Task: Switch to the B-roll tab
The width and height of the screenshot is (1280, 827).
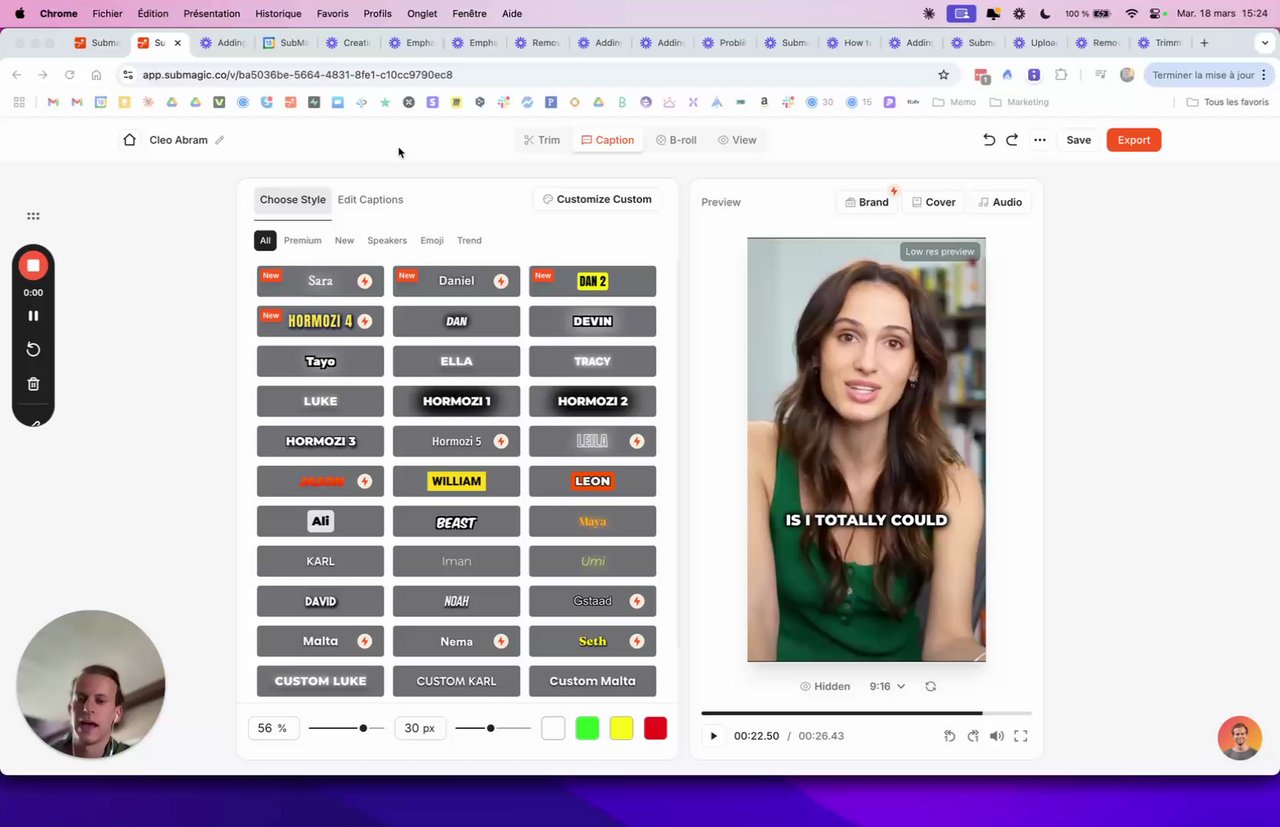Action: click(x=676, y=140)
